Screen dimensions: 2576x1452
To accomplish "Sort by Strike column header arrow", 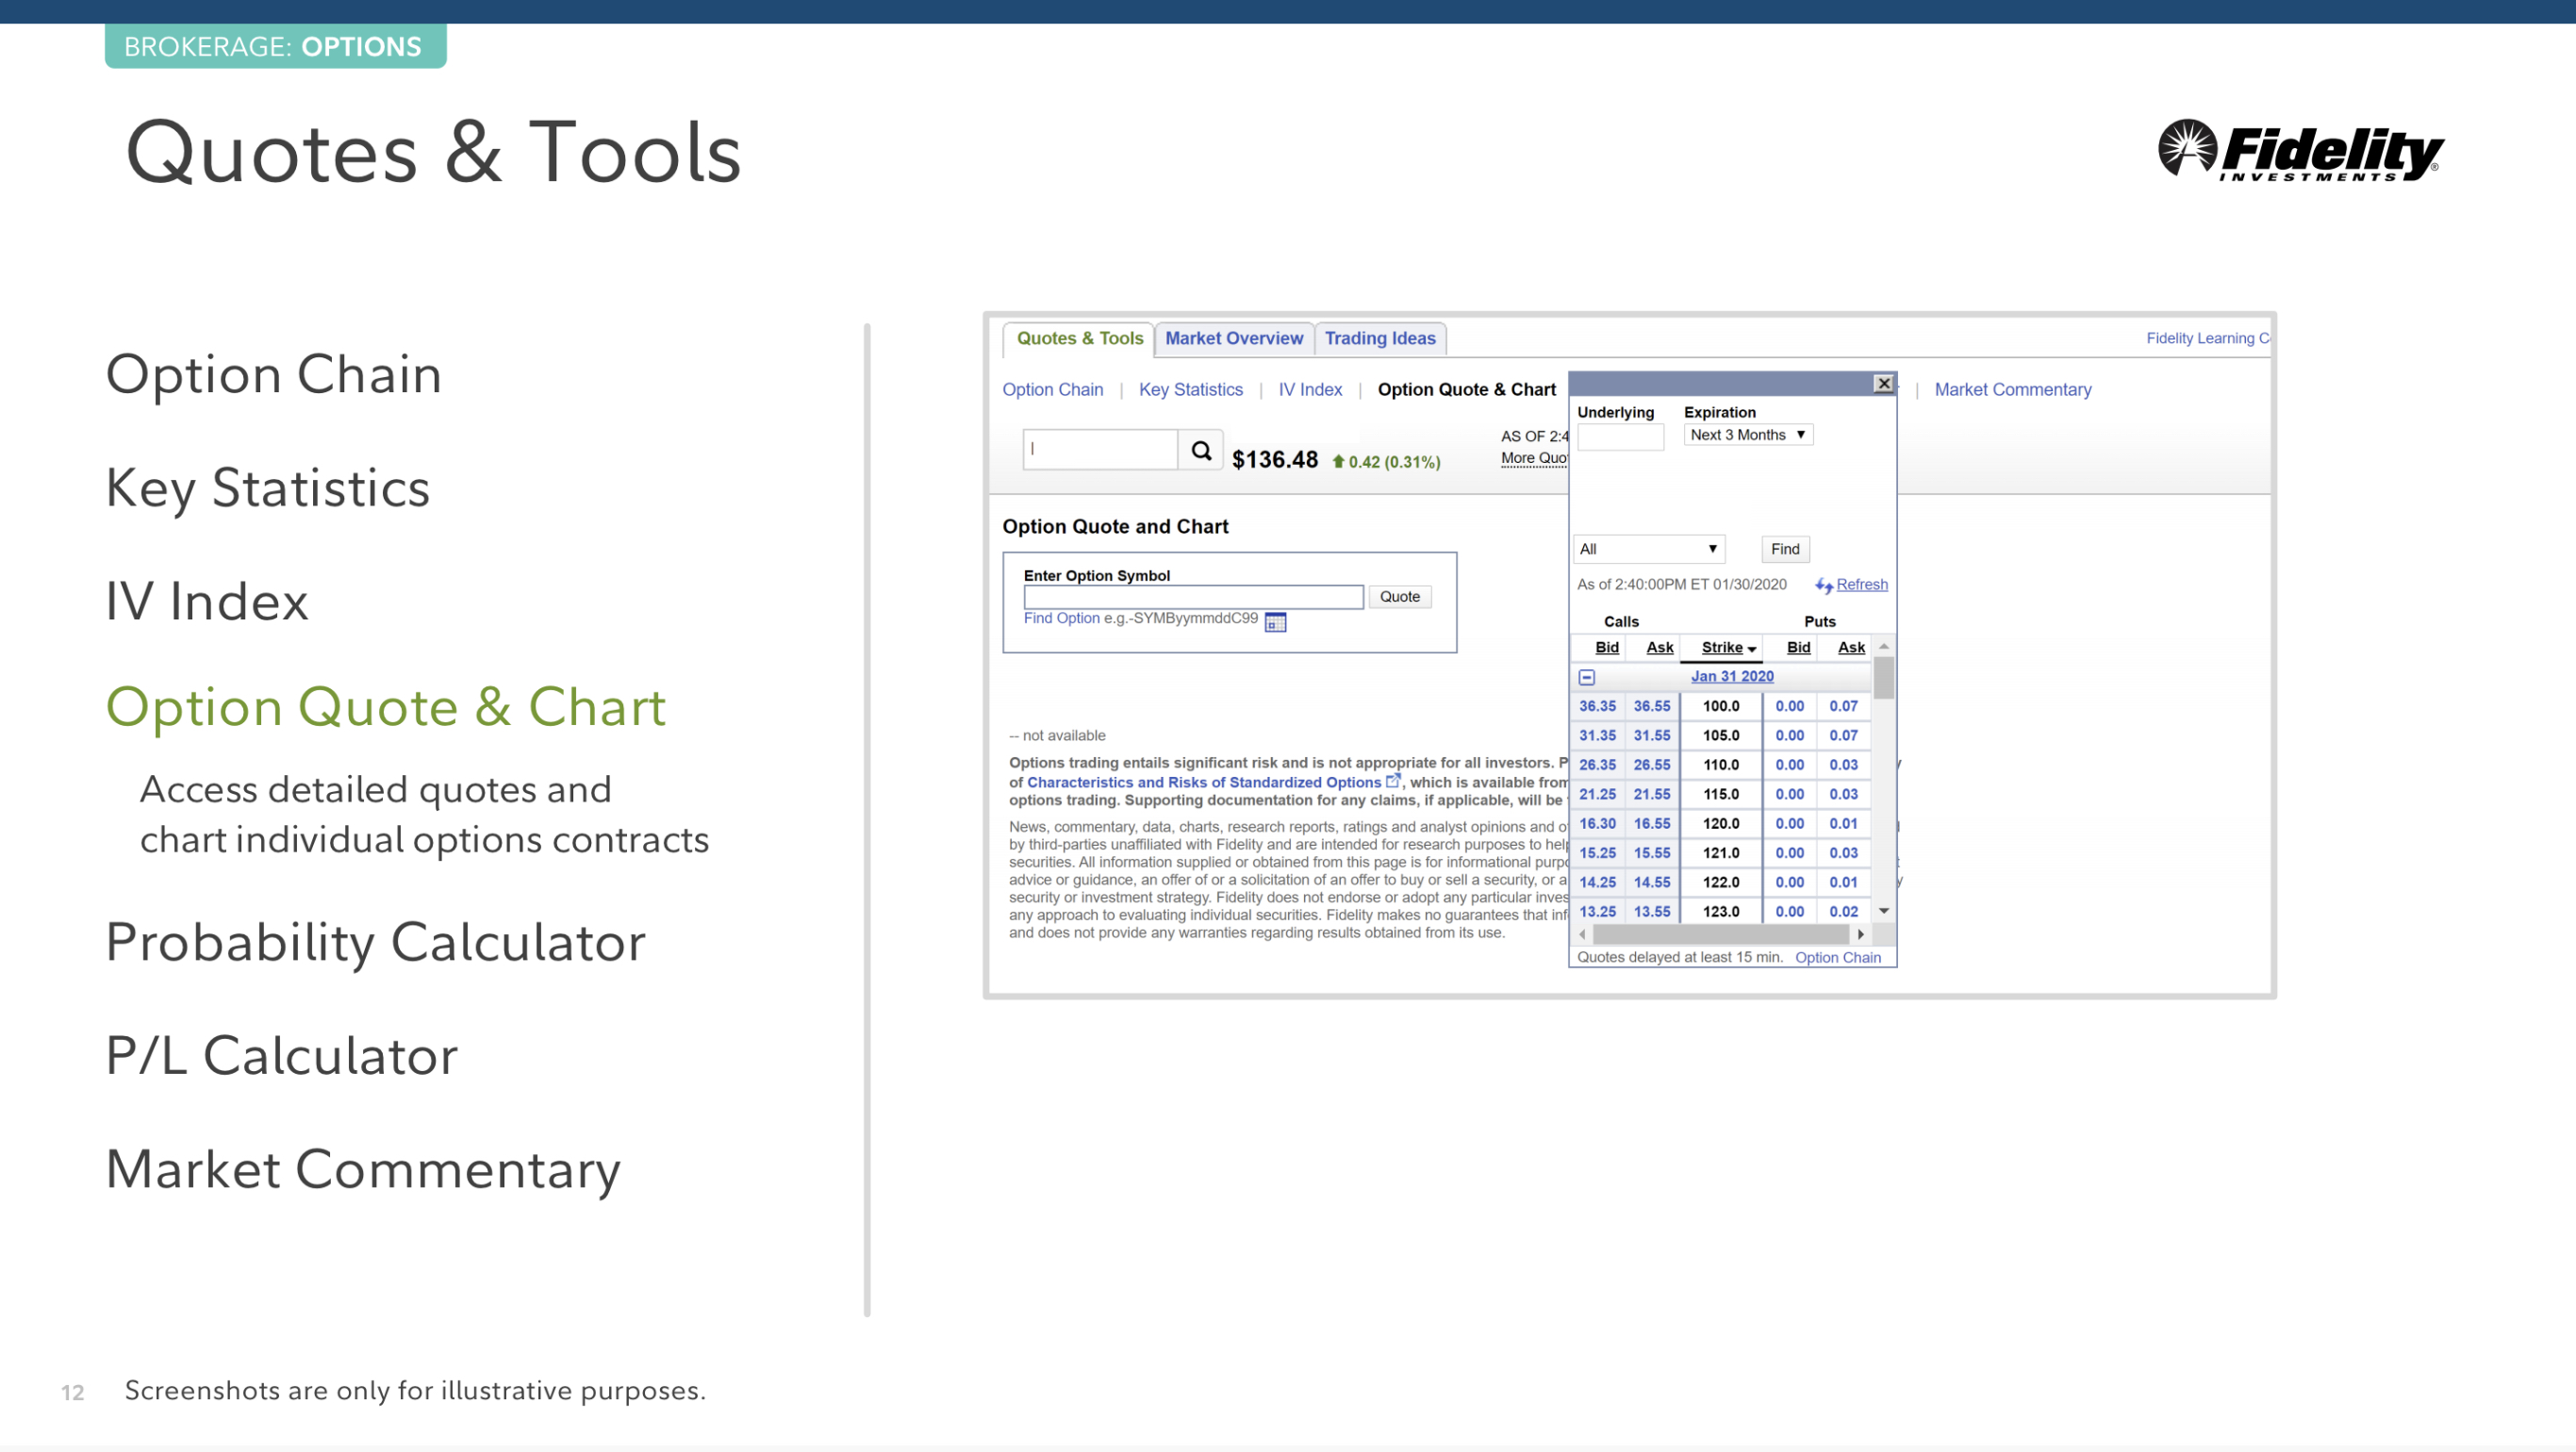I will pyautogui.click(x=1751, y=649).
